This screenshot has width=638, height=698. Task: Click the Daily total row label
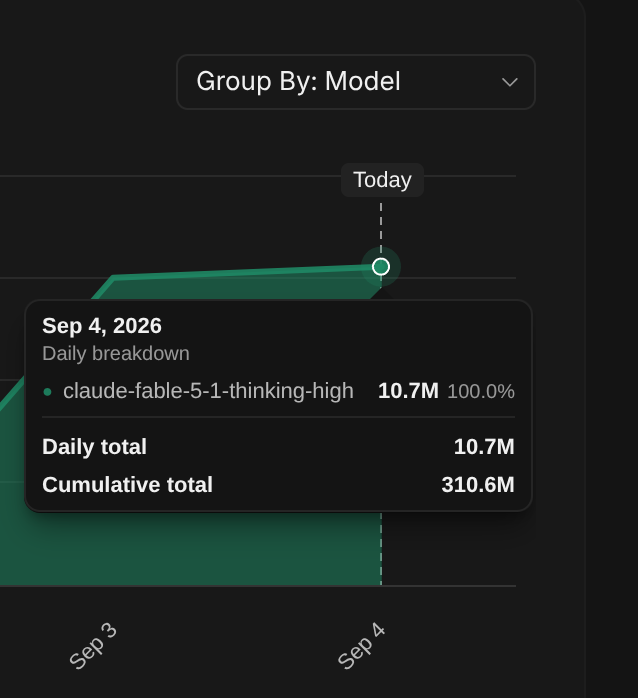(94, 446)
